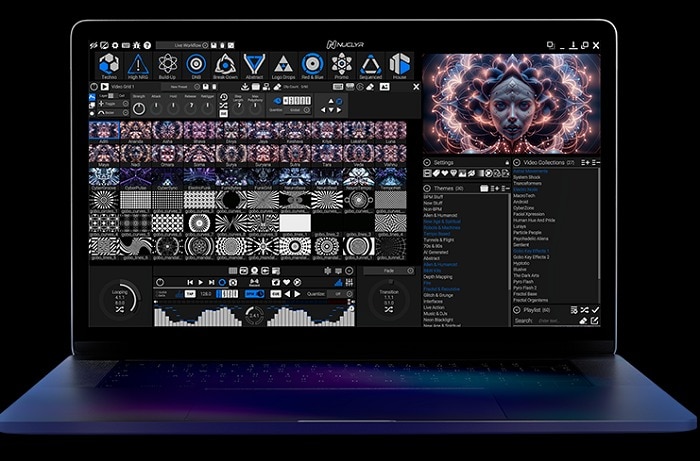Image resolution: width=700 pixels, height=461 pixels.
Task: Click the shuffle icon in Playlist header
Action: tap(585, 310)
